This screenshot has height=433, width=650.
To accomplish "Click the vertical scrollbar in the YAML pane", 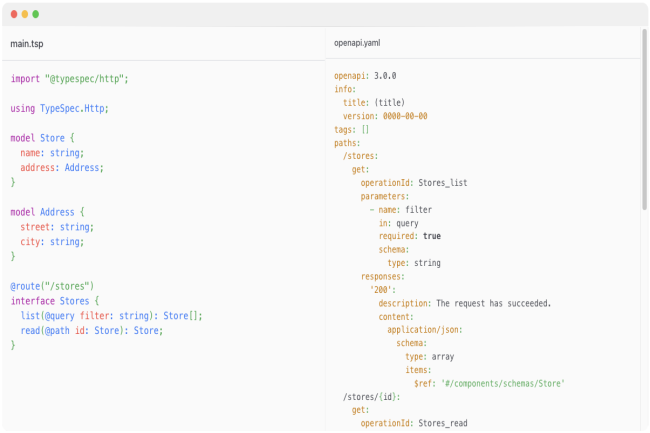I will [x=644, y=120].
